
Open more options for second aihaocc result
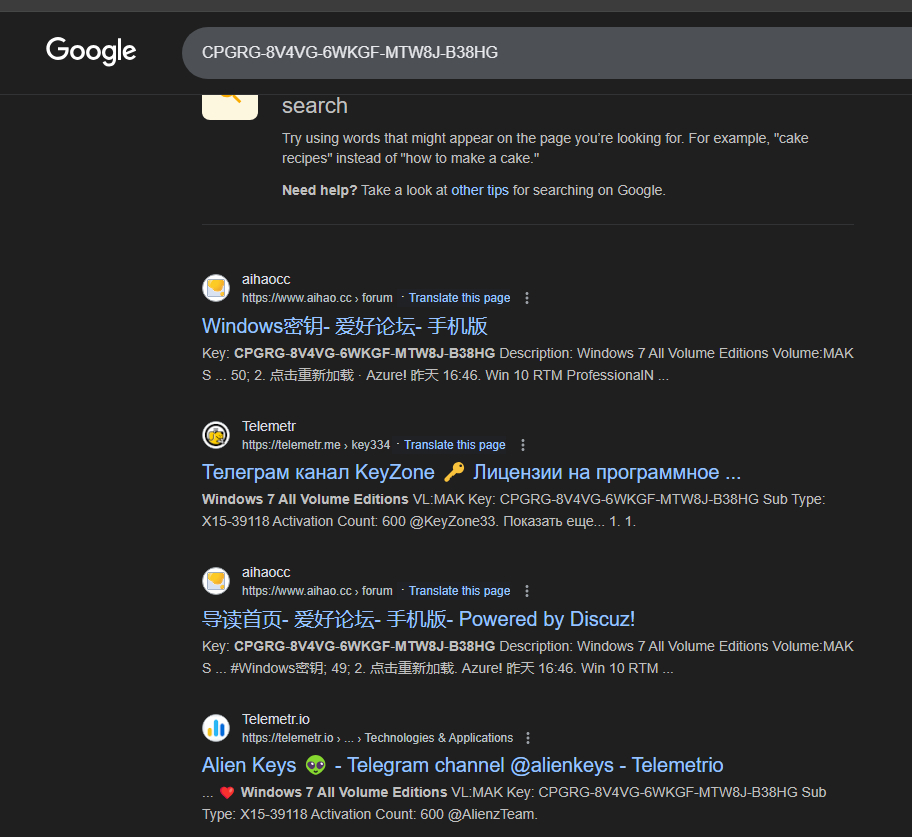tap(527, 591)
